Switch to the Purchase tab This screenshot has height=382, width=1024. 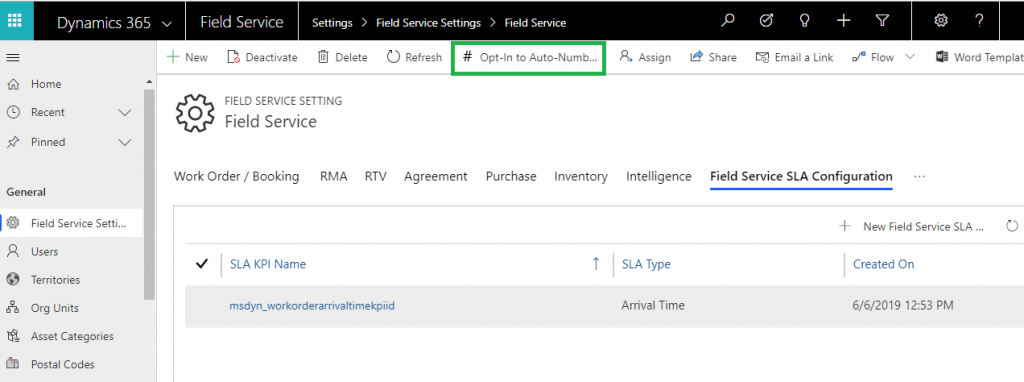click(x=511, y=176)
